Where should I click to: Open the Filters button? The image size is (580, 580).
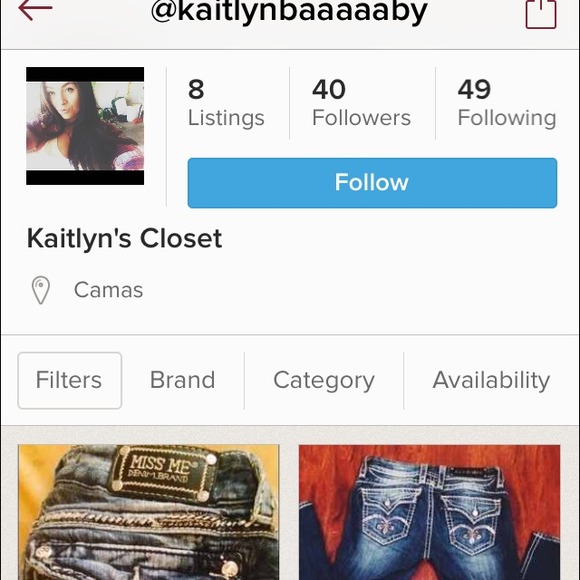coord(70,381)
